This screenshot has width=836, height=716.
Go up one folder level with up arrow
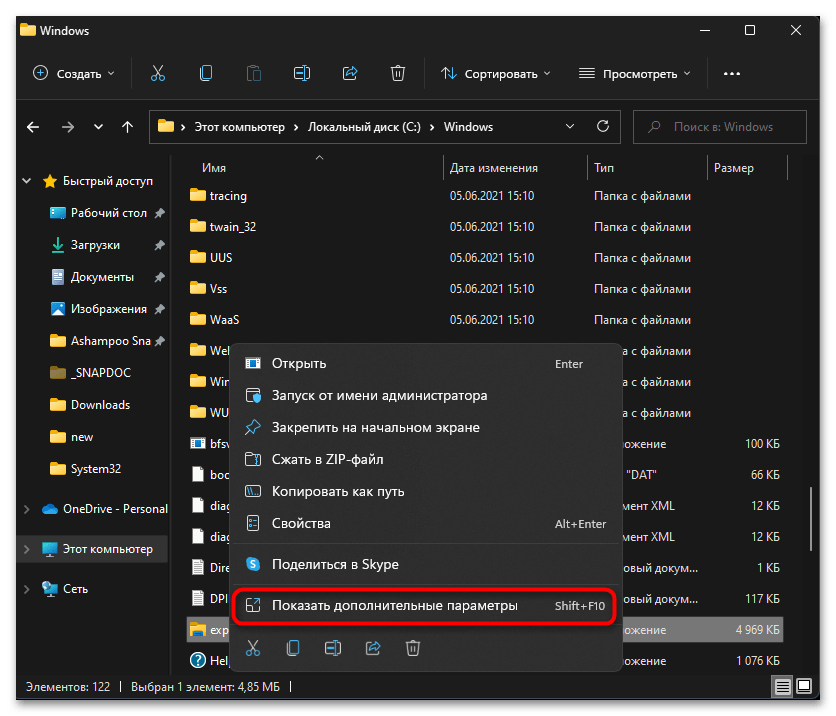(x=127, y=127)
